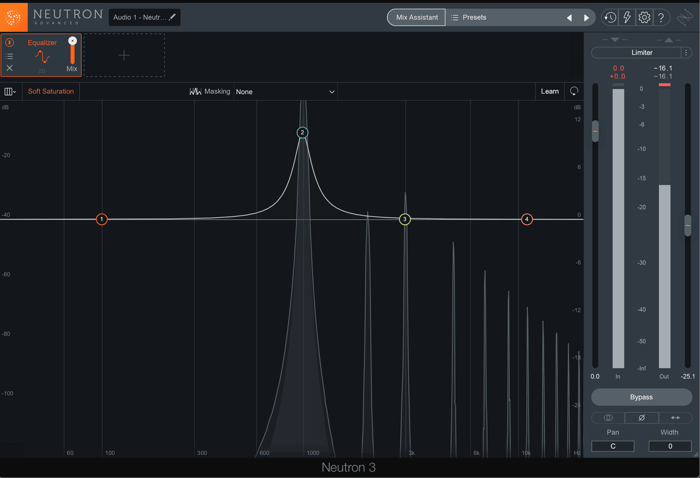
Task: Click the Width field showing 0
Action: pyautogui.click(x=670, y=446)
